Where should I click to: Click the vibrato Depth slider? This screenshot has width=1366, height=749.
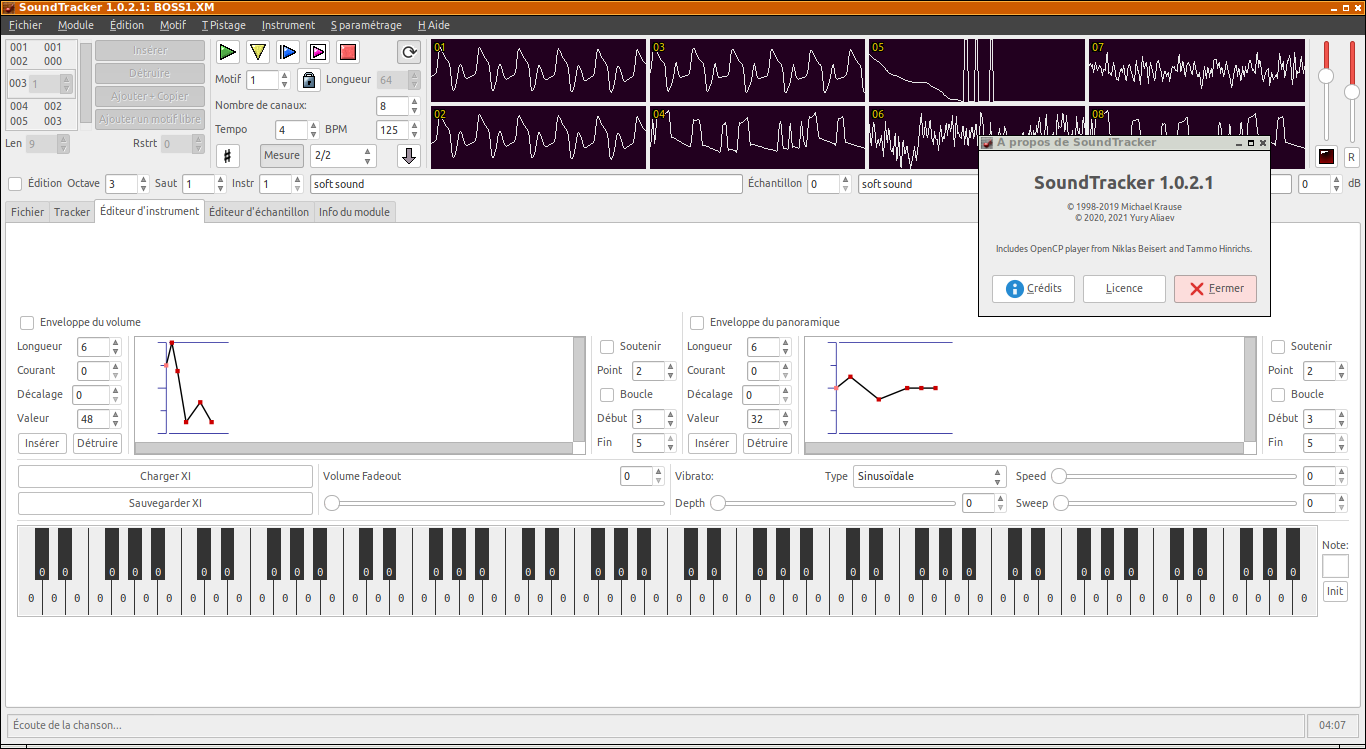(x=833, y=503)
